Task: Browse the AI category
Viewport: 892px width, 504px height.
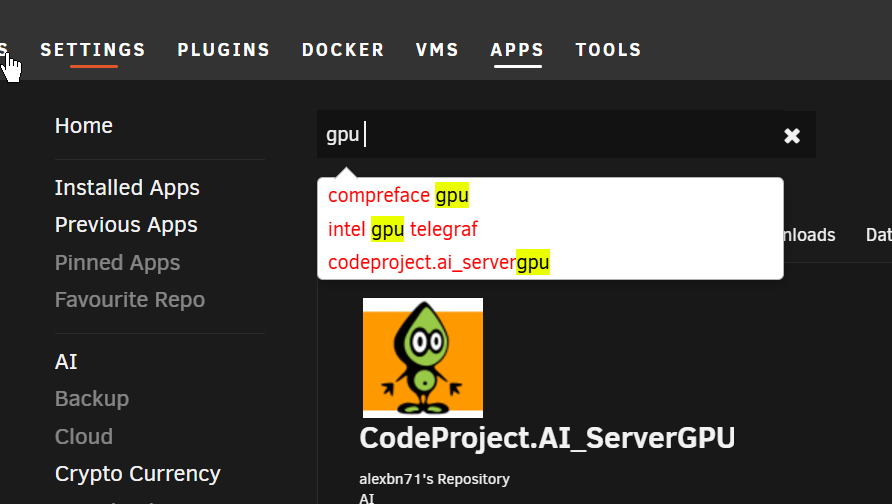Action: click(x=66, y=362)
